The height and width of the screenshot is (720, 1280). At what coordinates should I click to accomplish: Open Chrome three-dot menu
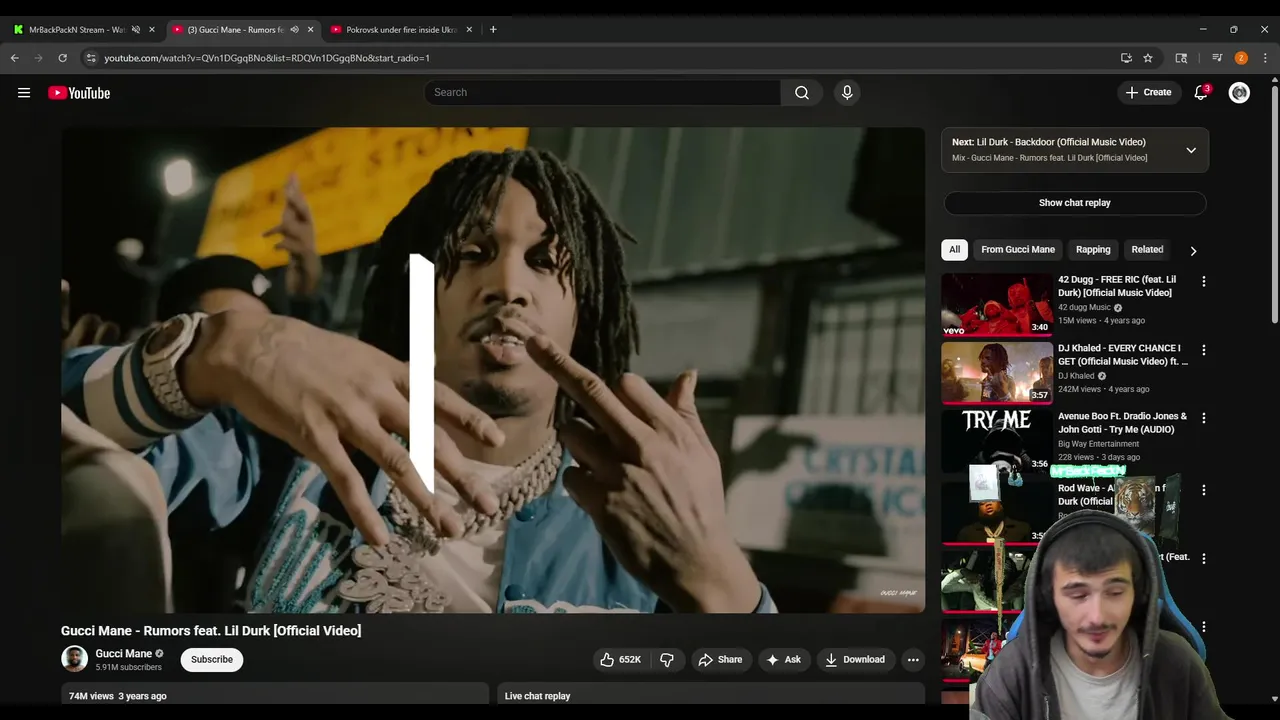tap(1265, 58)
